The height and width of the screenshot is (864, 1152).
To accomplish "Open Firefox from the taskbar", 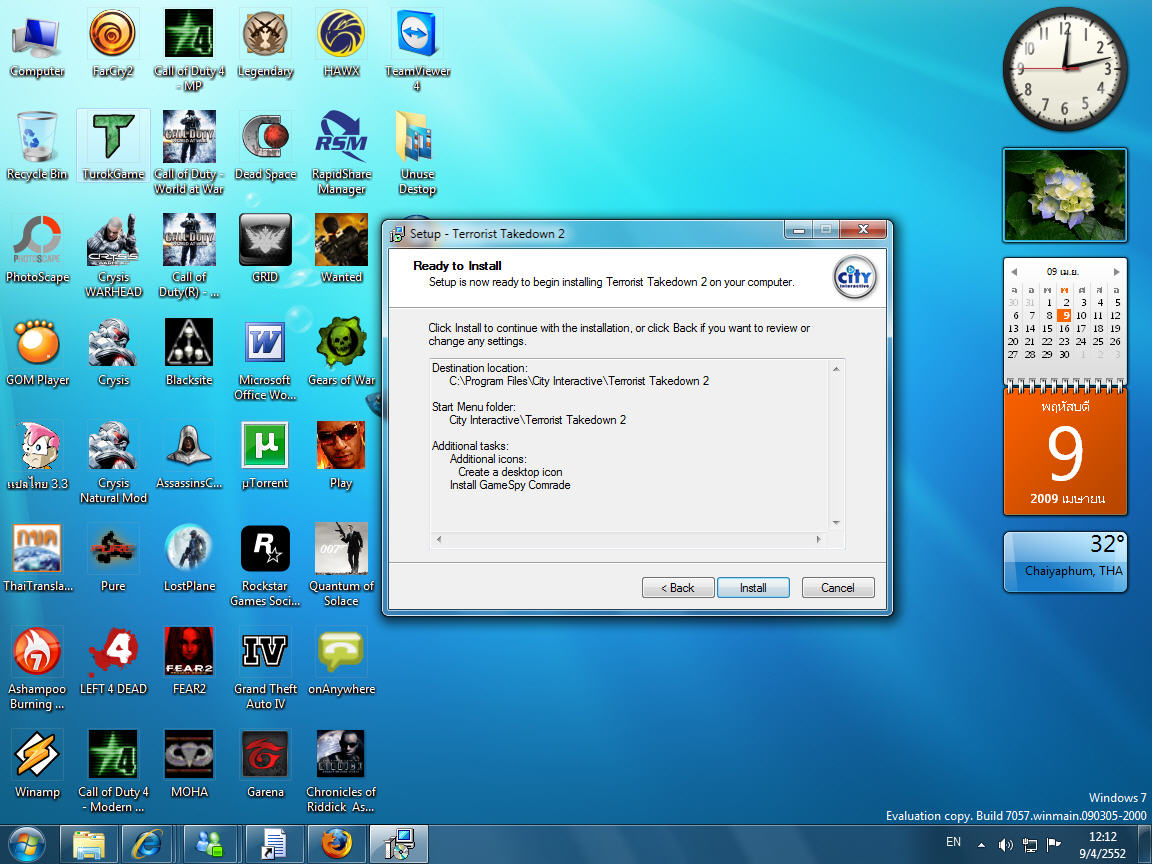I will pyautogui.click(x=336, y=845).
